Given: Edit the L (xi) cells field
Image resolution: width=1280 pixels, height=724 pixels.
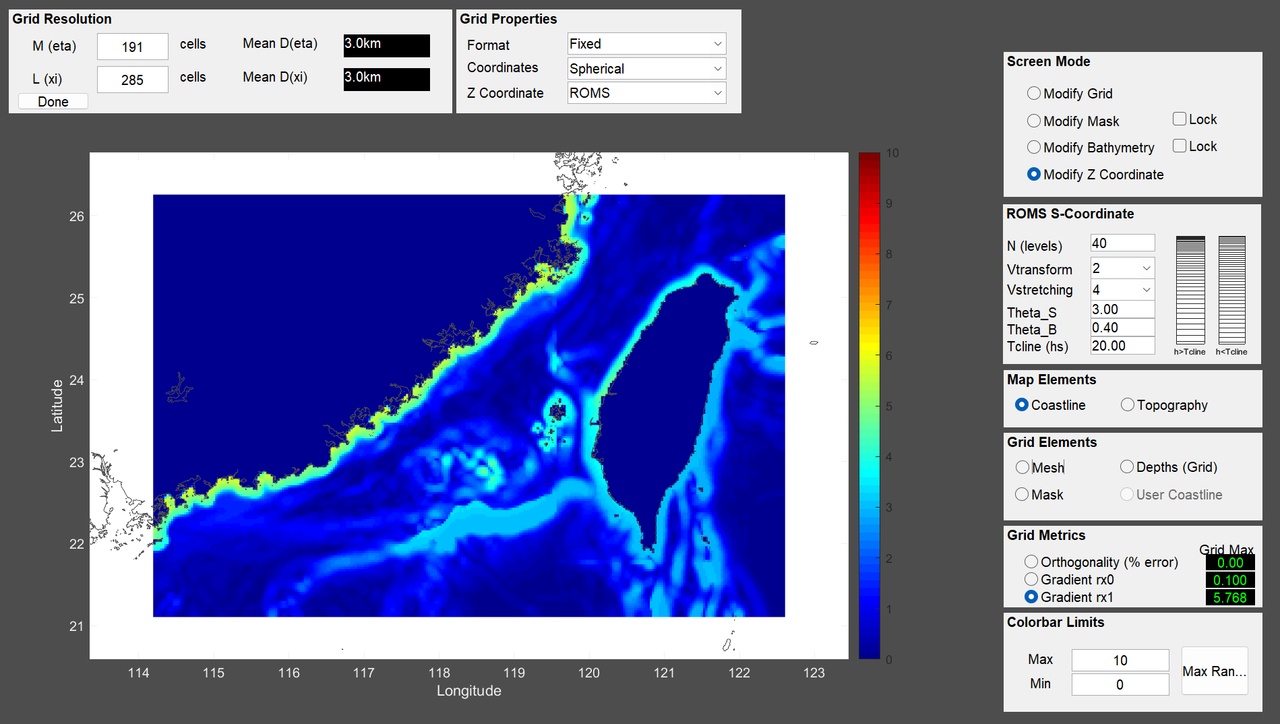Looking at the screenshot, I should coord(132,80).
